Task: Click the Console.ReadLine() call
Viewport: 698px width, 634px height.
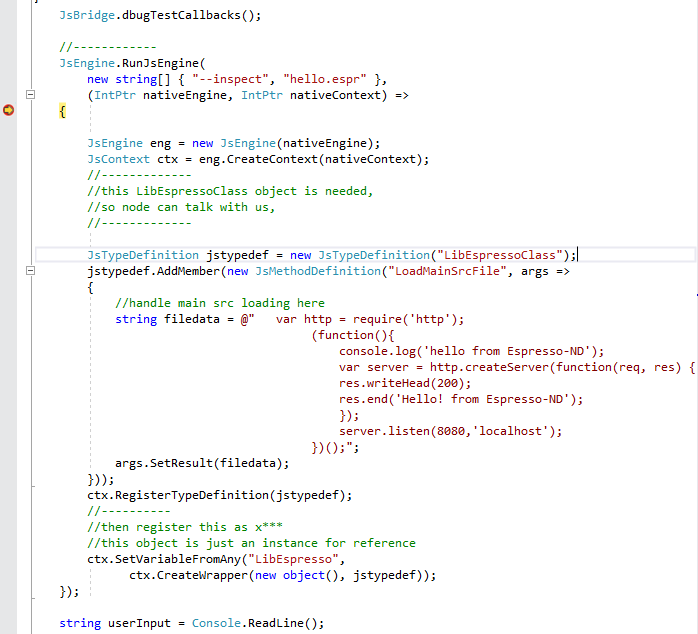Action: [255, 623]
